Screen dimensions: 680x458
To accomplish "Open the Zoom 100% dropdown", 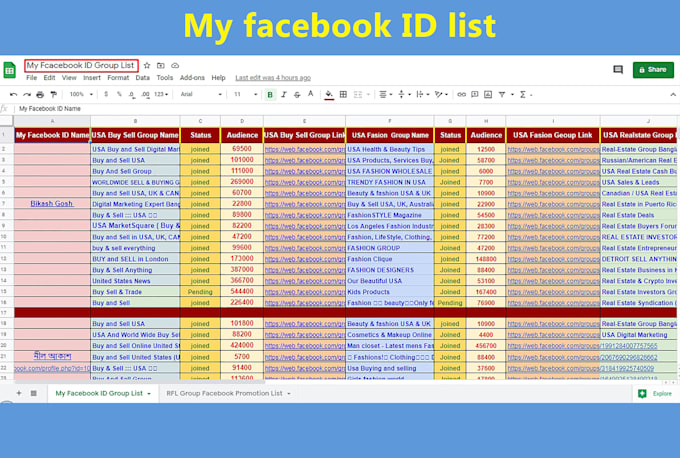I will pos(81,94).
